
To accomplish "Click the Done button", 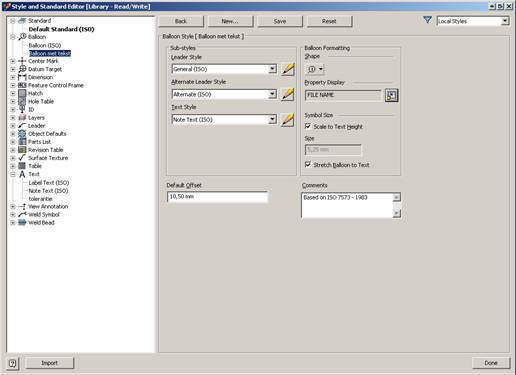I will tap(491, 363).
